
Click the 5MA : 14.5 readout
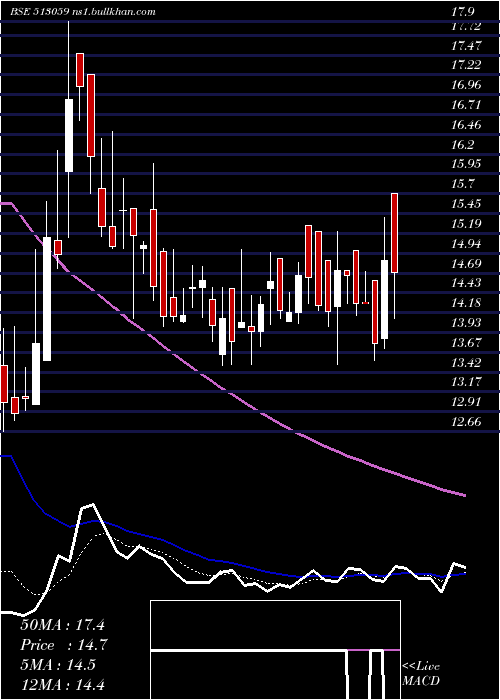[58, 665]
